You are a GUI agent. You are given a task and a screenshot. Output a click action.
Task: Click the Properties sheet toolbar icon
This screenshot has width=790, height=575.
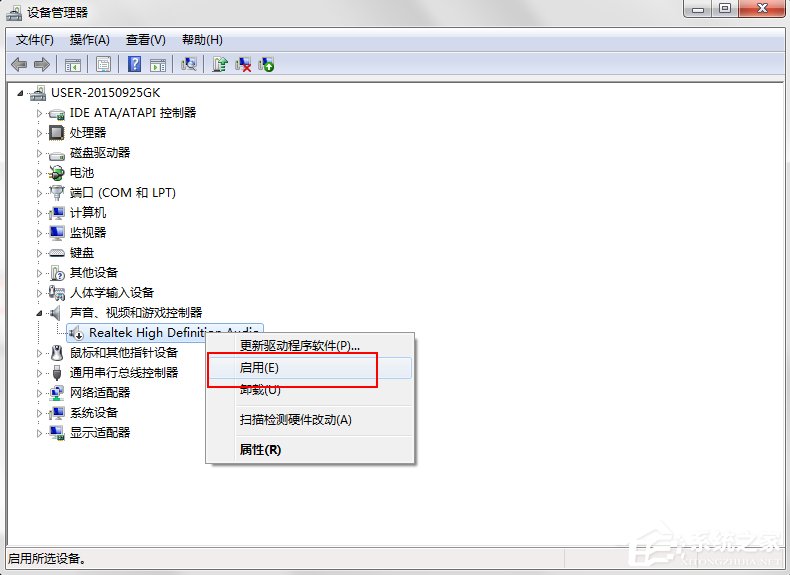point(102,64)
